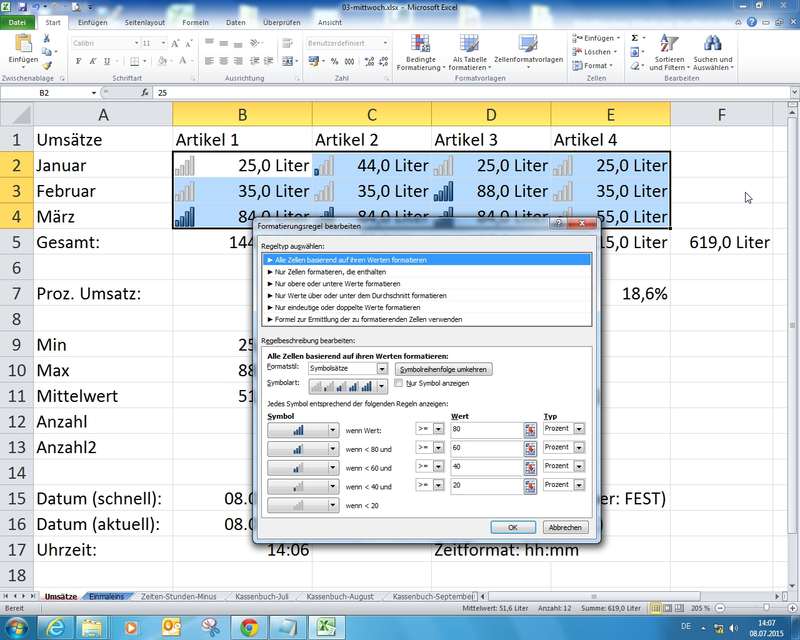The width and height of the screenshot is (800, 640).
Task: Click the range selector icon beside value 80
Action: coord(530,429)
